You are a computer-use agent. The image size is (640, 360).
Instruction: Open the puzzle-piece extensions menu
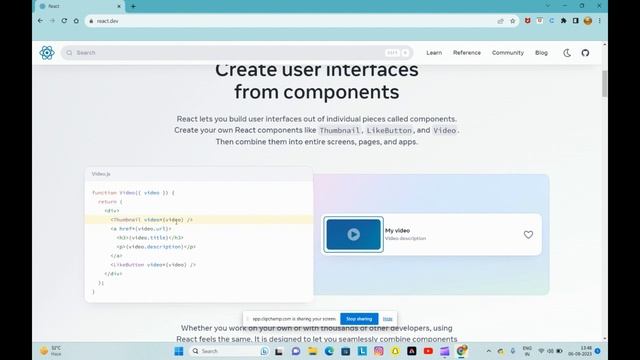[x=564, y=21]
